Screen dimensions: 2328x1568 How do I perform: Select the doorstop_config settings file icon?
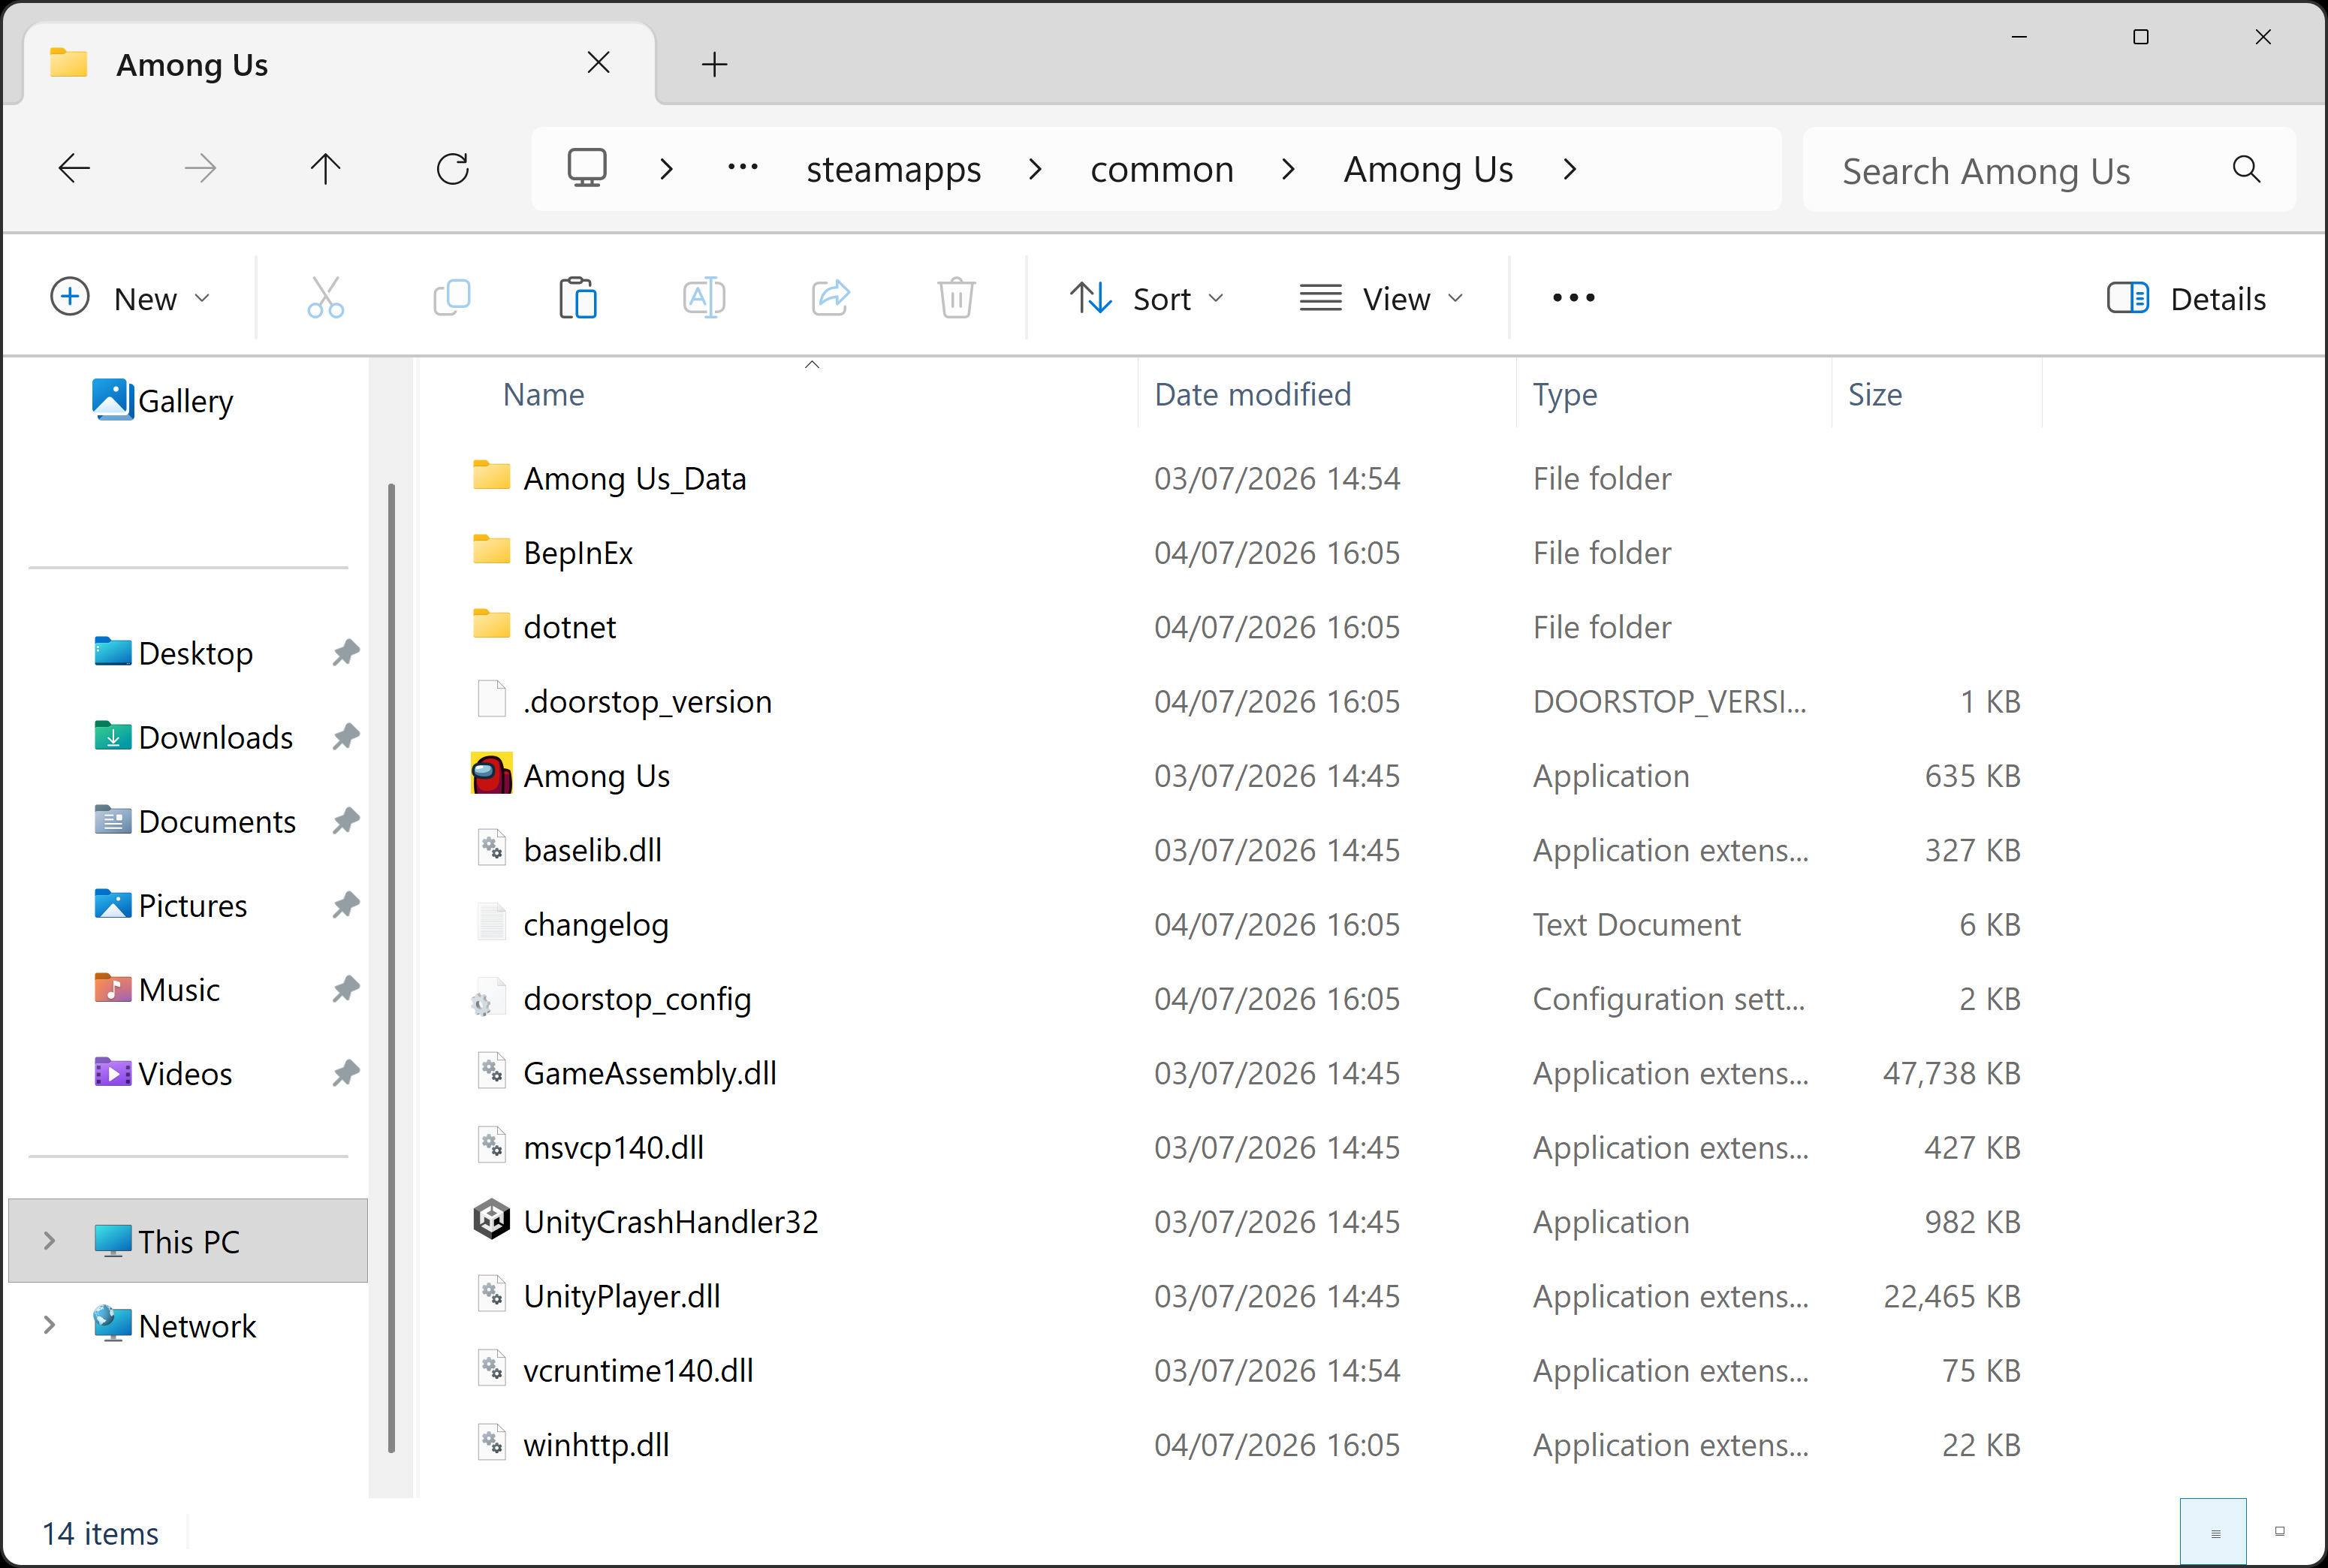(x=489, y=999)
